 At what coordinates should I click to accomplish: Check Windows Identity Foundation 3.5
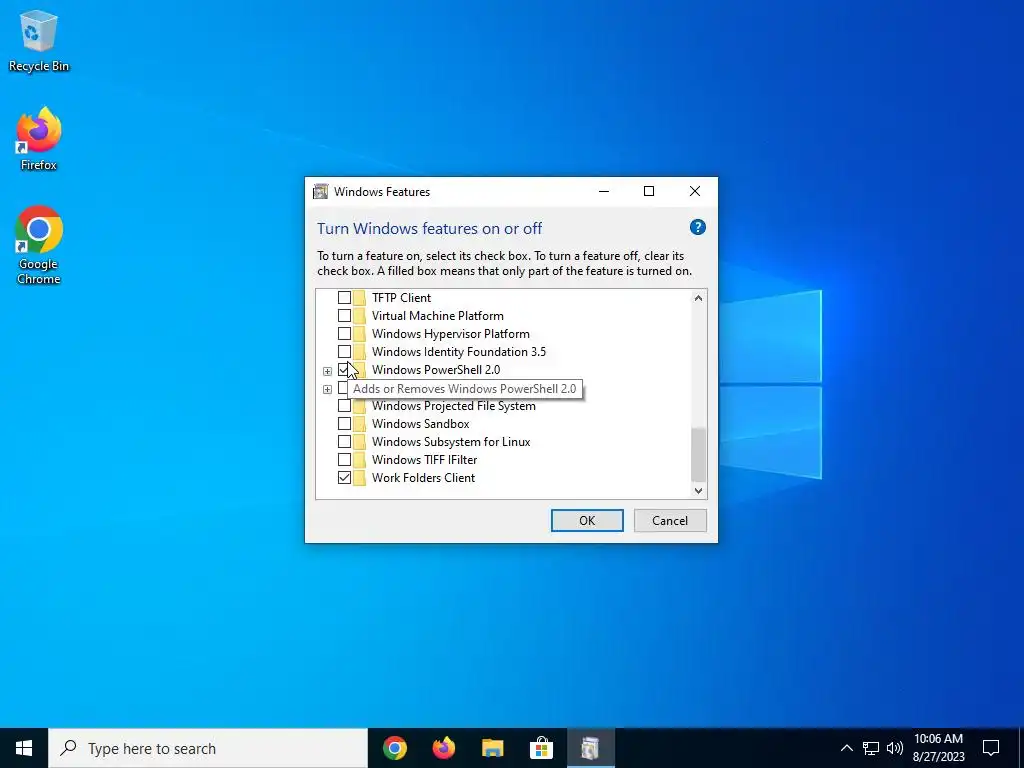344,352
